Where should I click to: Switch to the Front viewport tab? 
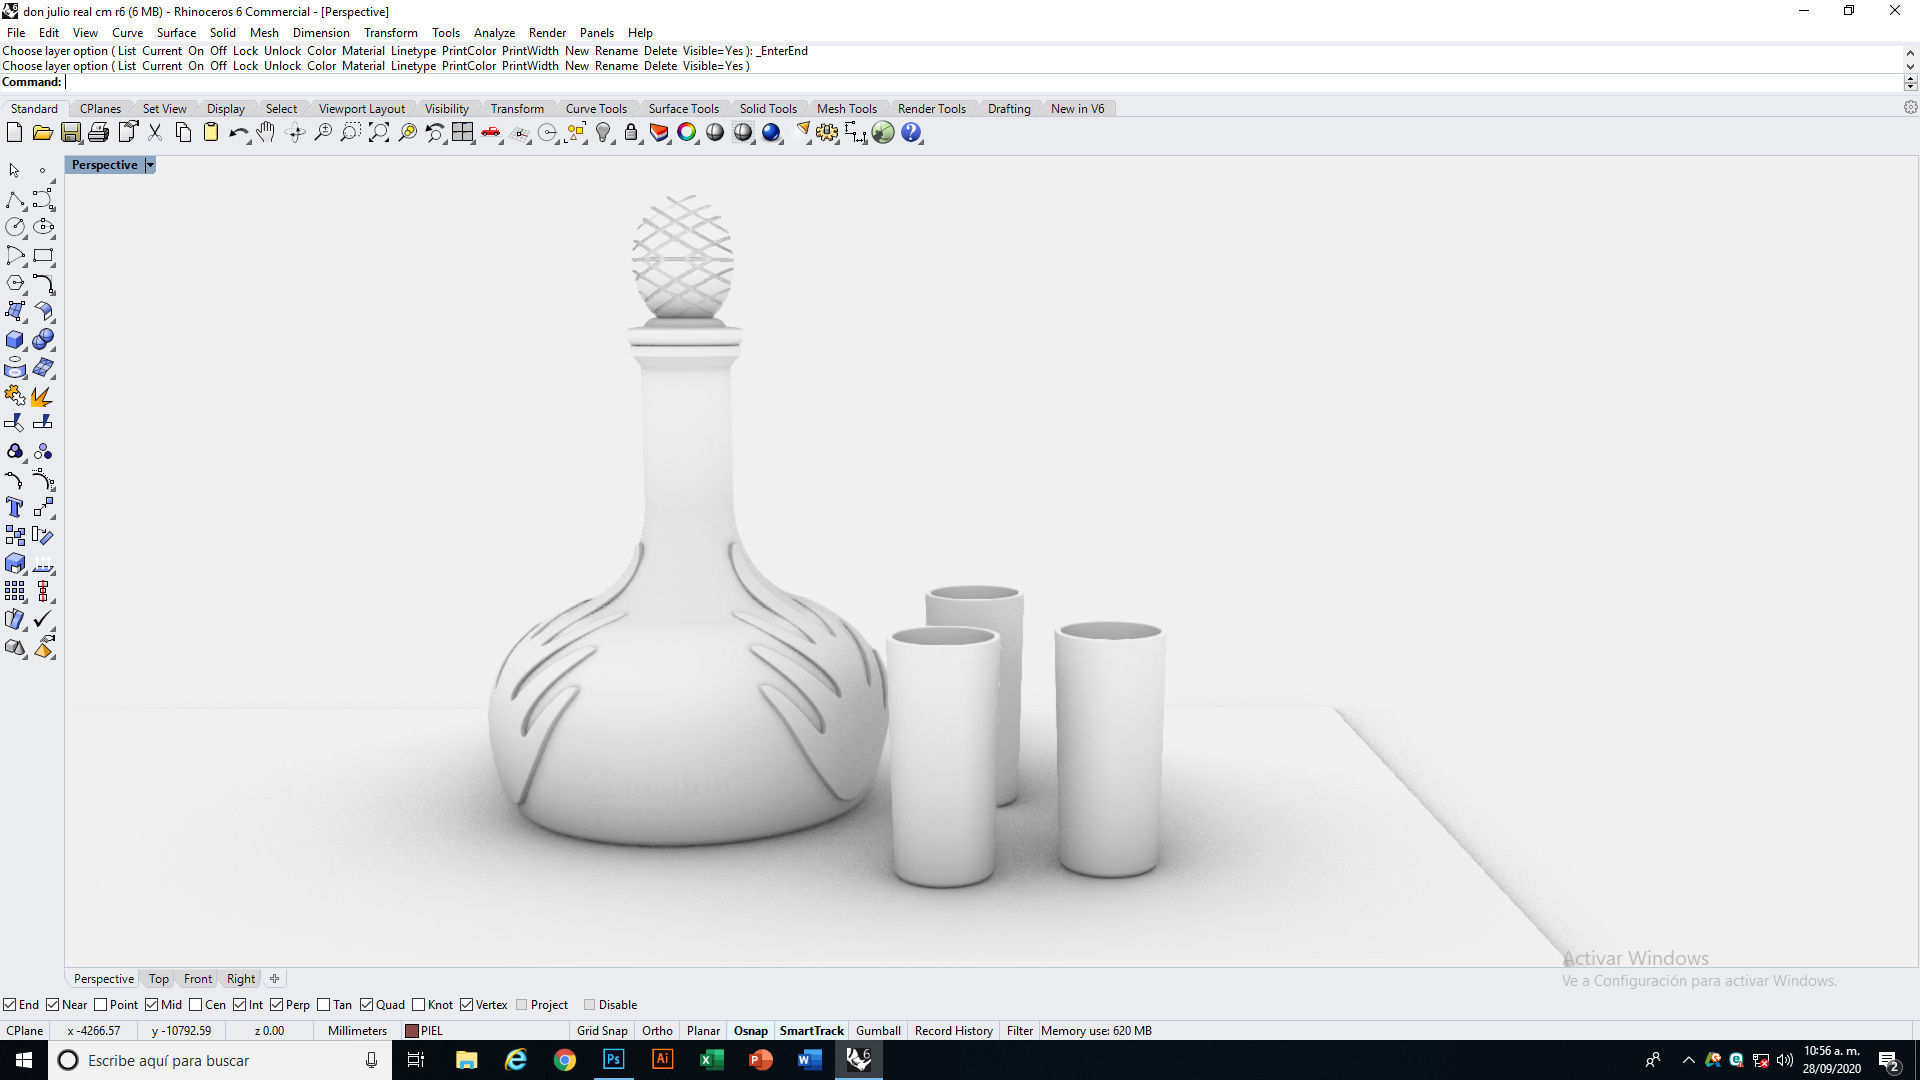(197, 979)
